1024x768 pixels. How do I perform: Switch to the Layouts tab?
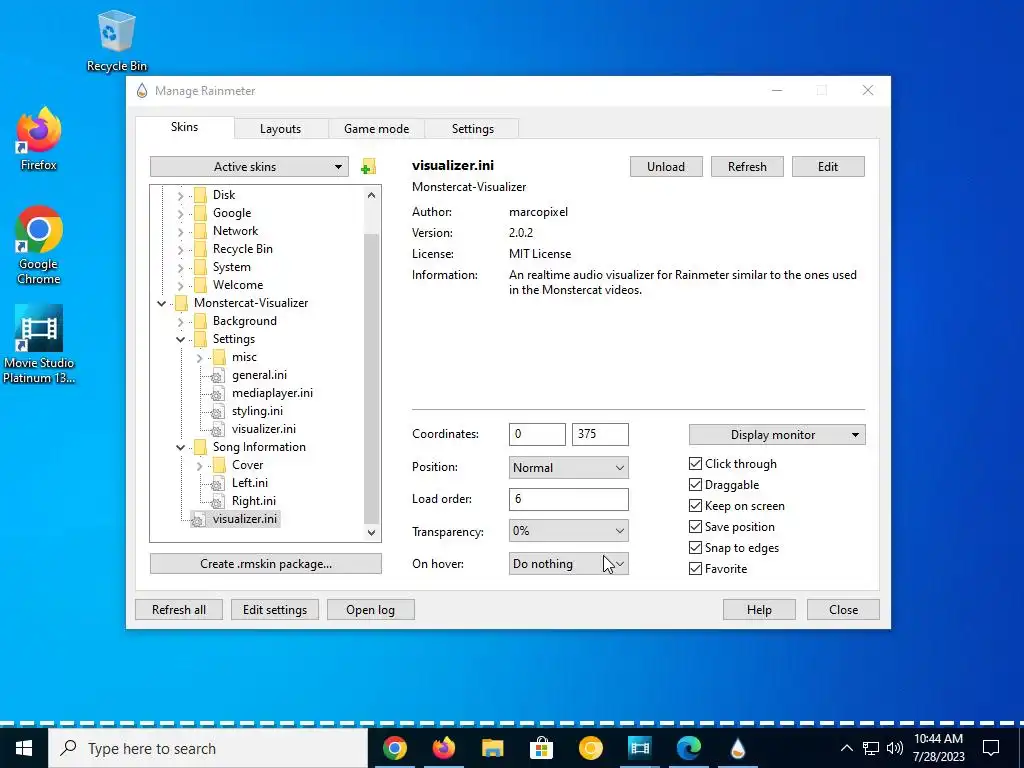(280, 129)
